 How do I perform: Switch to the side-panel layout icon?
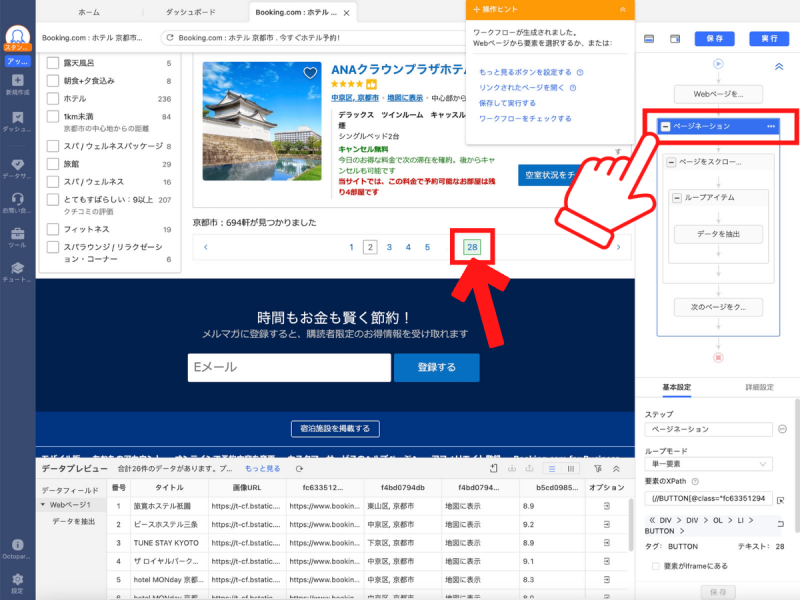(x=675, y=39)
